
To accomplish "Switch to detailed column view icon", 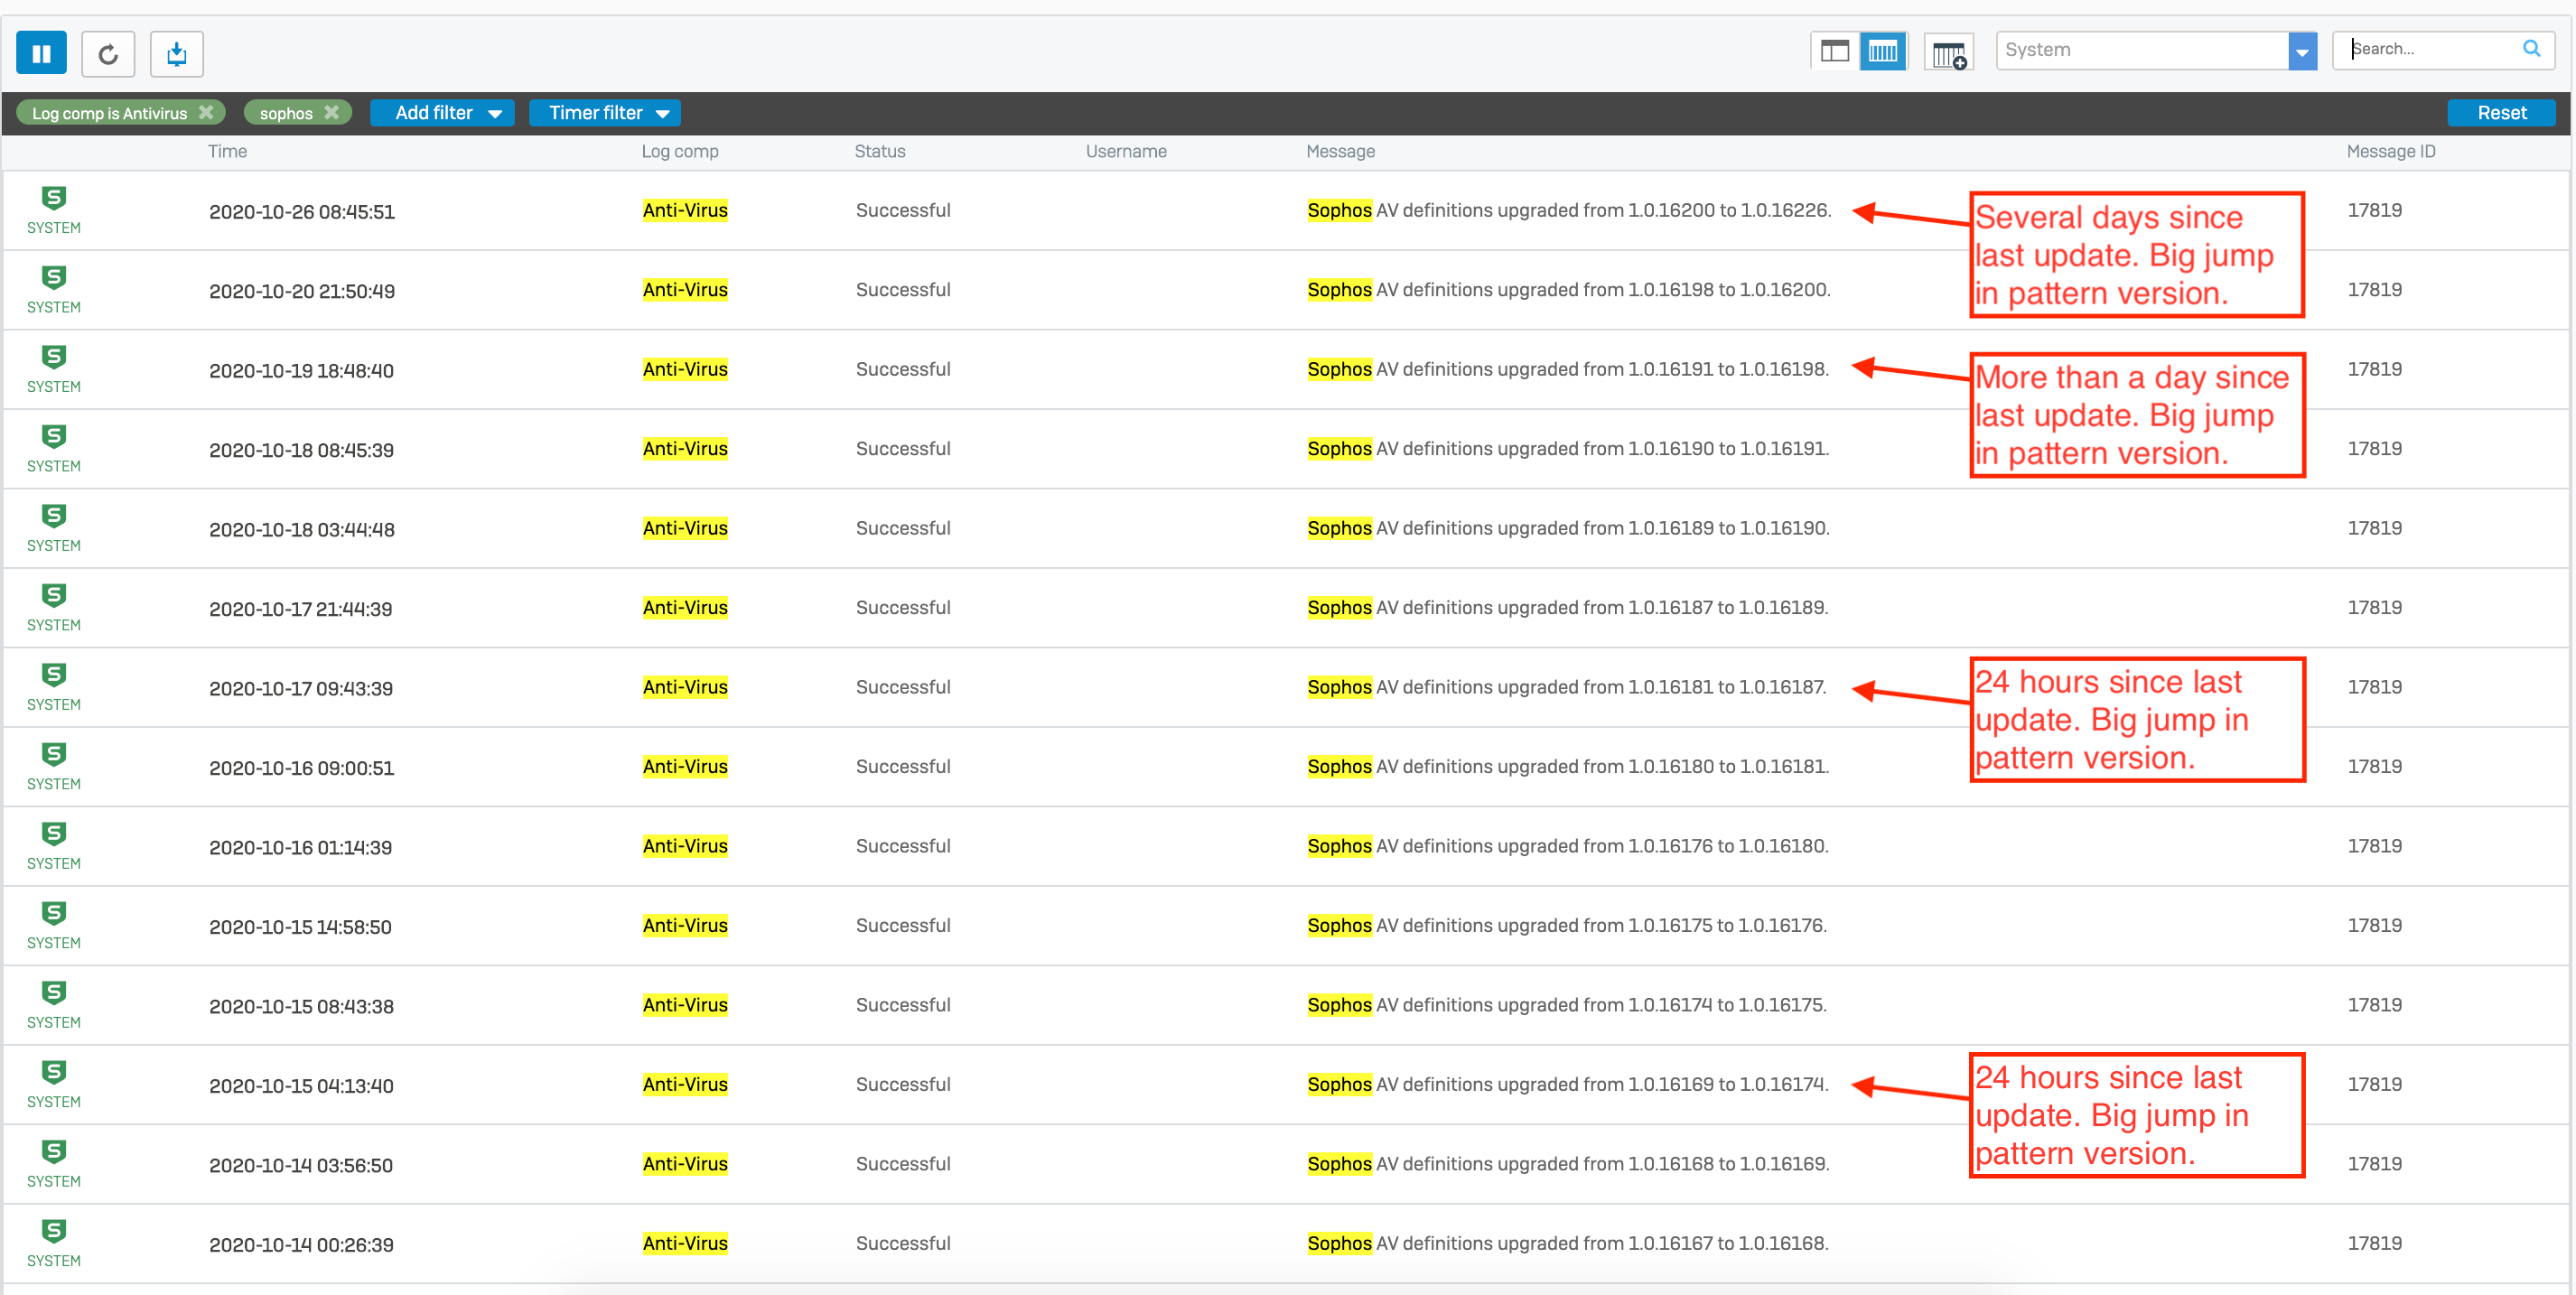I will point(1883,51).
